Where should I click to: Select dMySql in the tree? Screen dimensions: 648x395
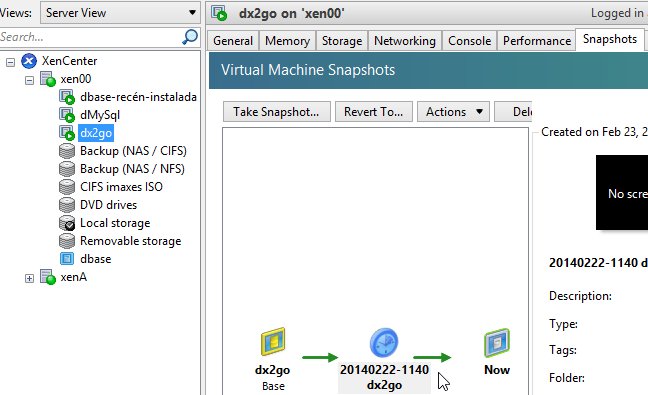click(100, 115)
